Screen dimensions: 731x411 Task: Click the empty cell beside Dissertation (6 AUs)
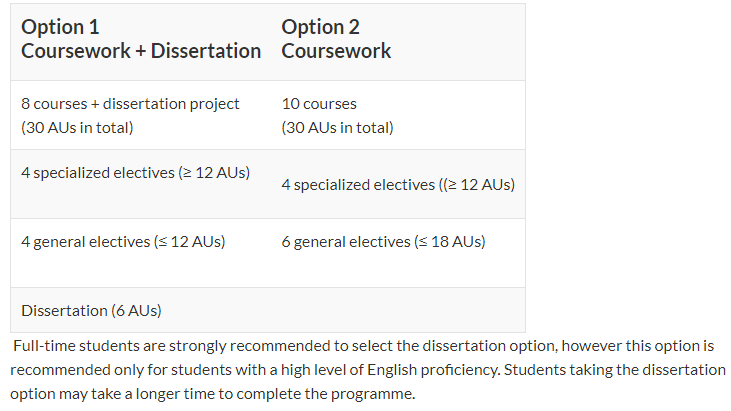(x=398, y=310)
